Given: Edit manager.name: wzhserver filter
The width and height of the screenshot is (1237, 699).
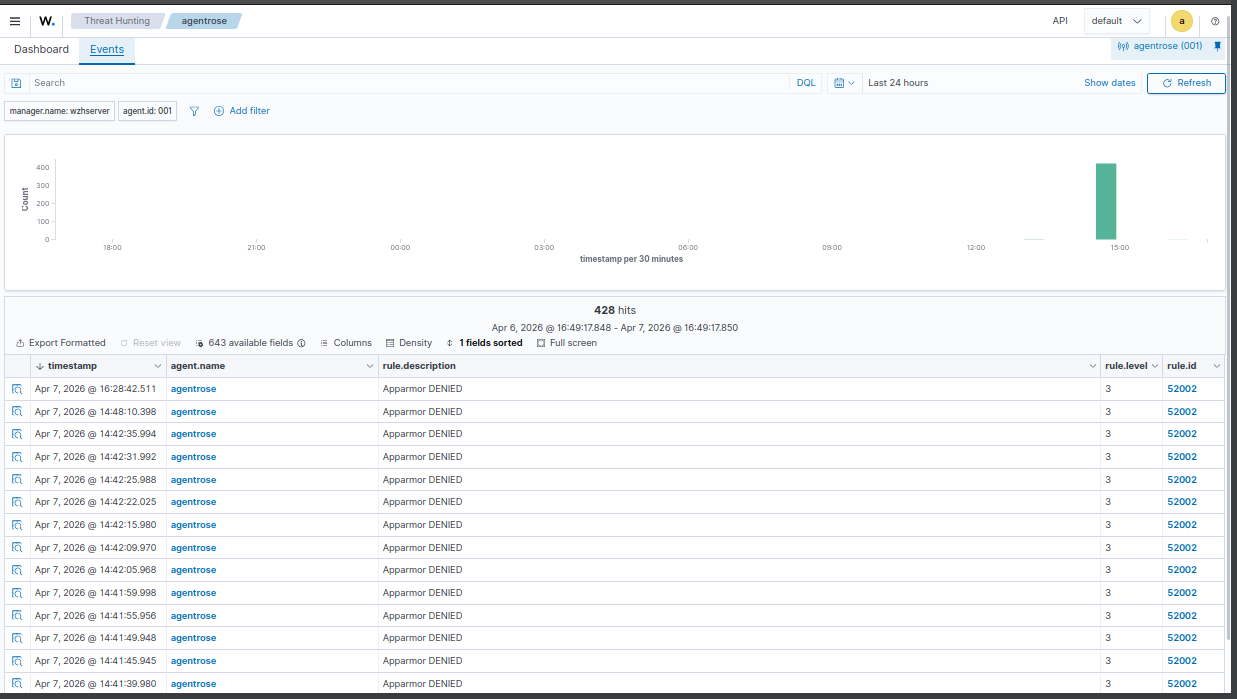Looking at the screenshot, I should tap(59, 111).
